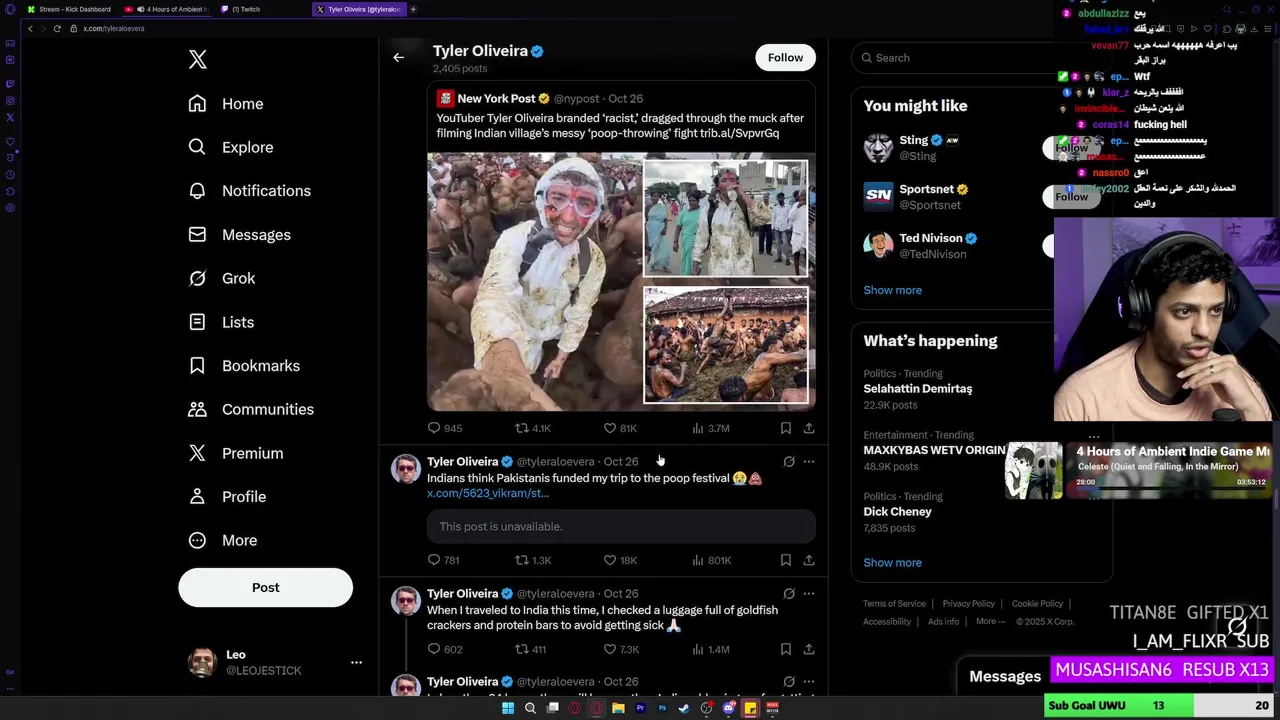The image size is (1280, 720).
Task: Bookmark the New York Post repost
Action: coord(786,428)
